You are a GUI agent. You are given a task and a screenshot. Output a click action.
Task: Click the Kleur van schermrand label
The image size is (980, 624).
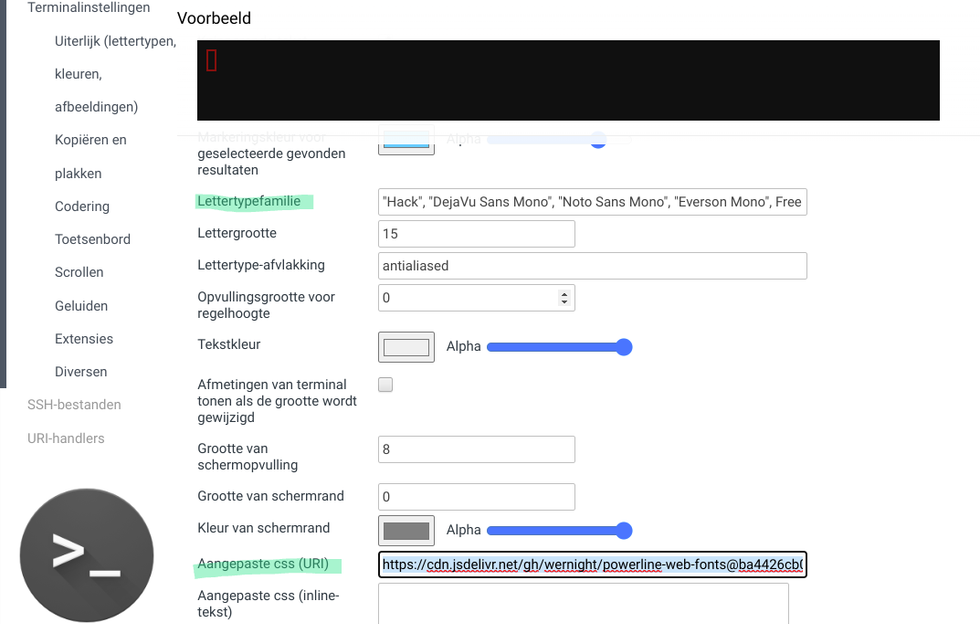click(264, 528)
